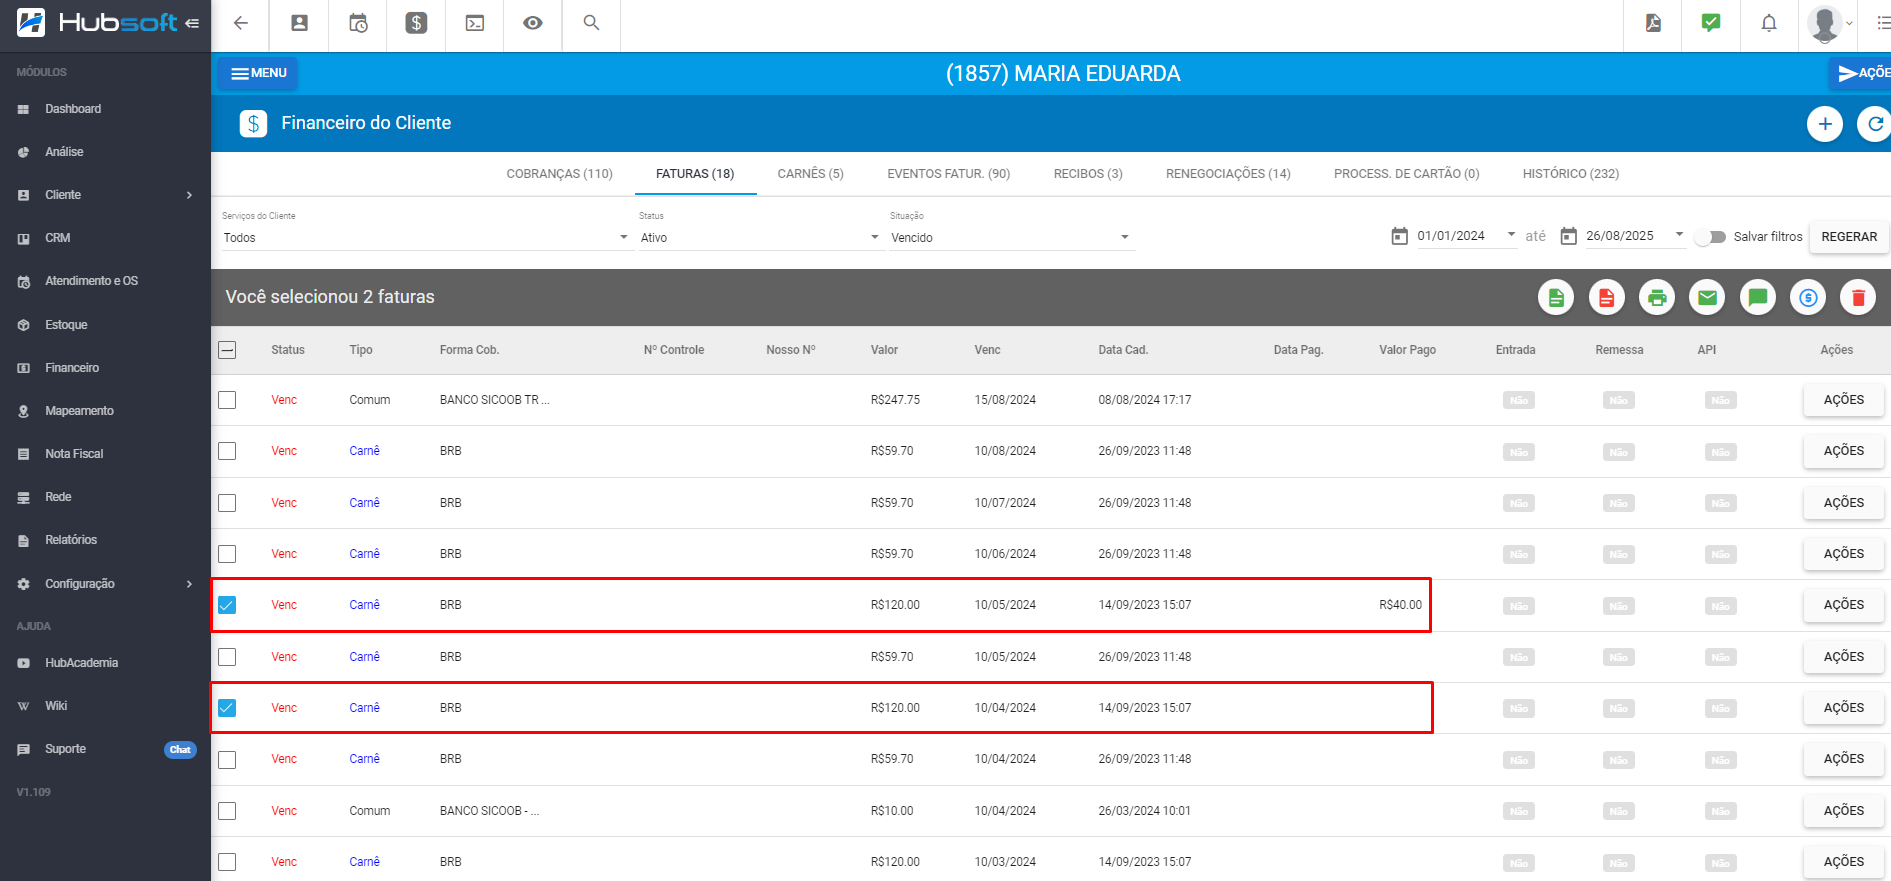Screen dimensions: 1891x881
Task: Open CRM module in the sidebar
Action: [x=57, y=238]
